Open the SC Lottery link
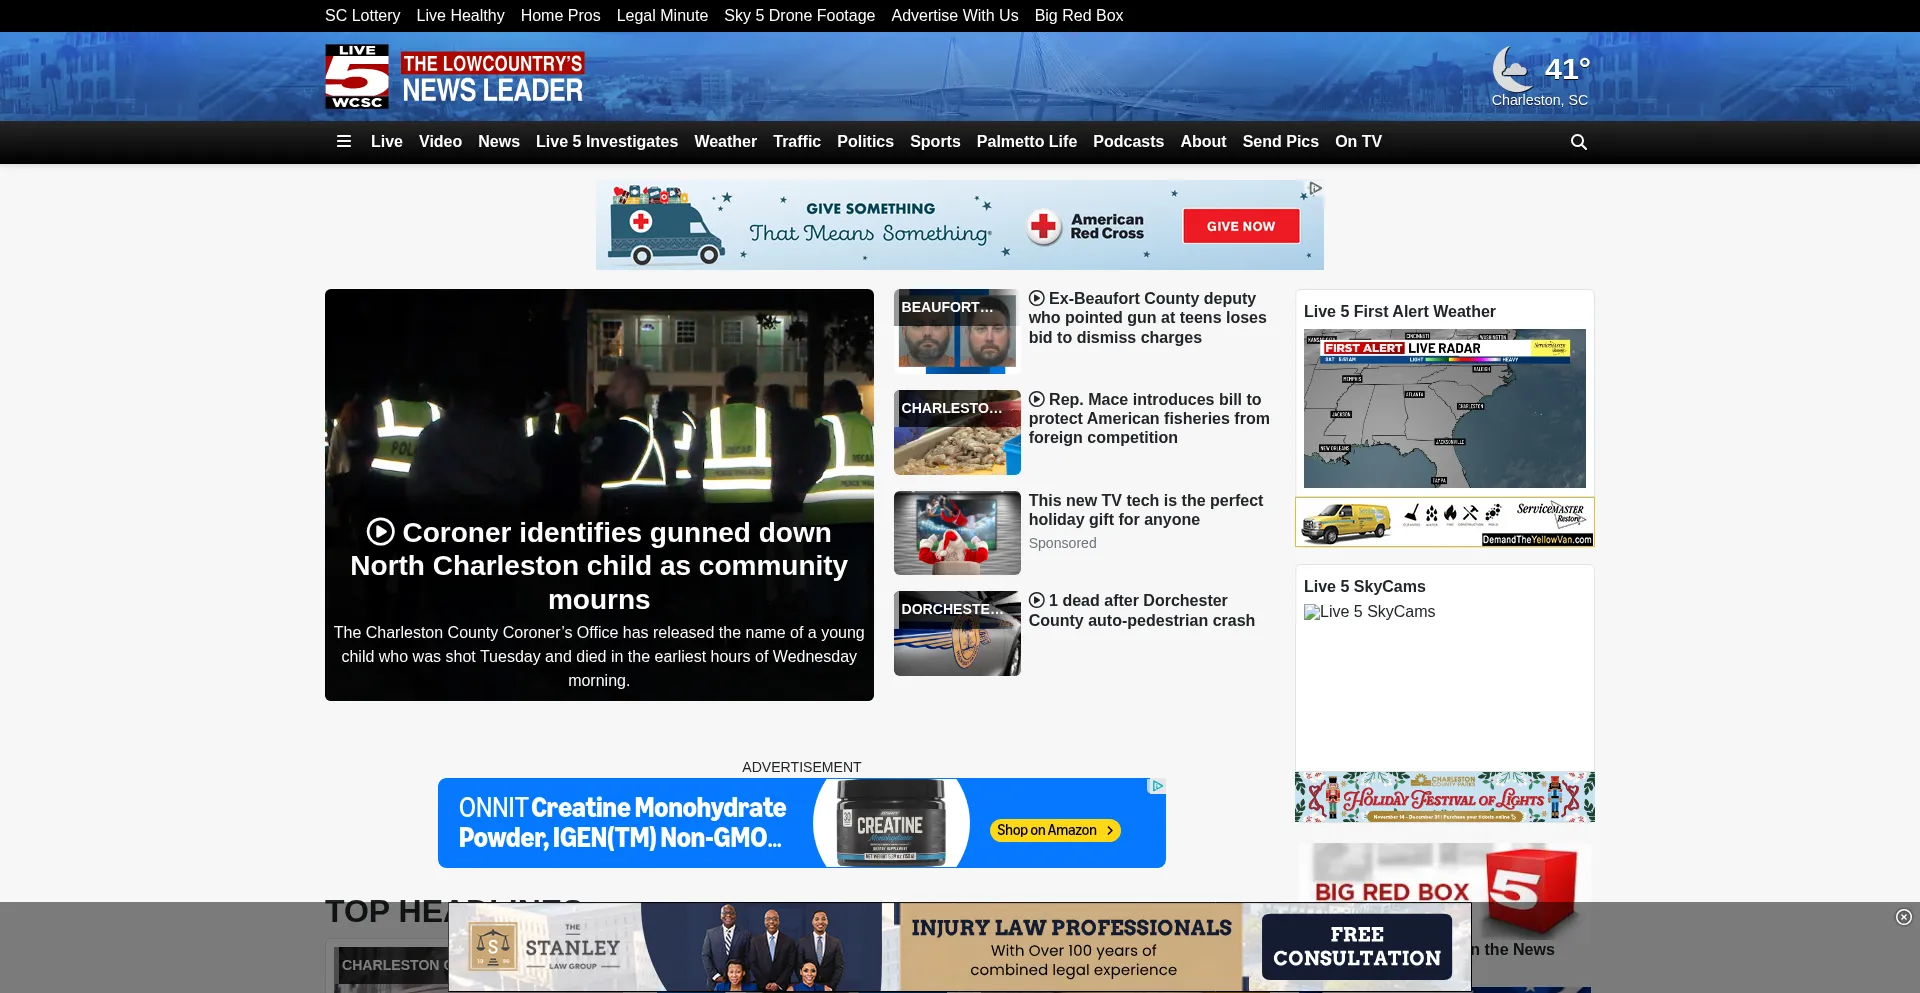Screen dimensions: 1920x993 [362, 15]
